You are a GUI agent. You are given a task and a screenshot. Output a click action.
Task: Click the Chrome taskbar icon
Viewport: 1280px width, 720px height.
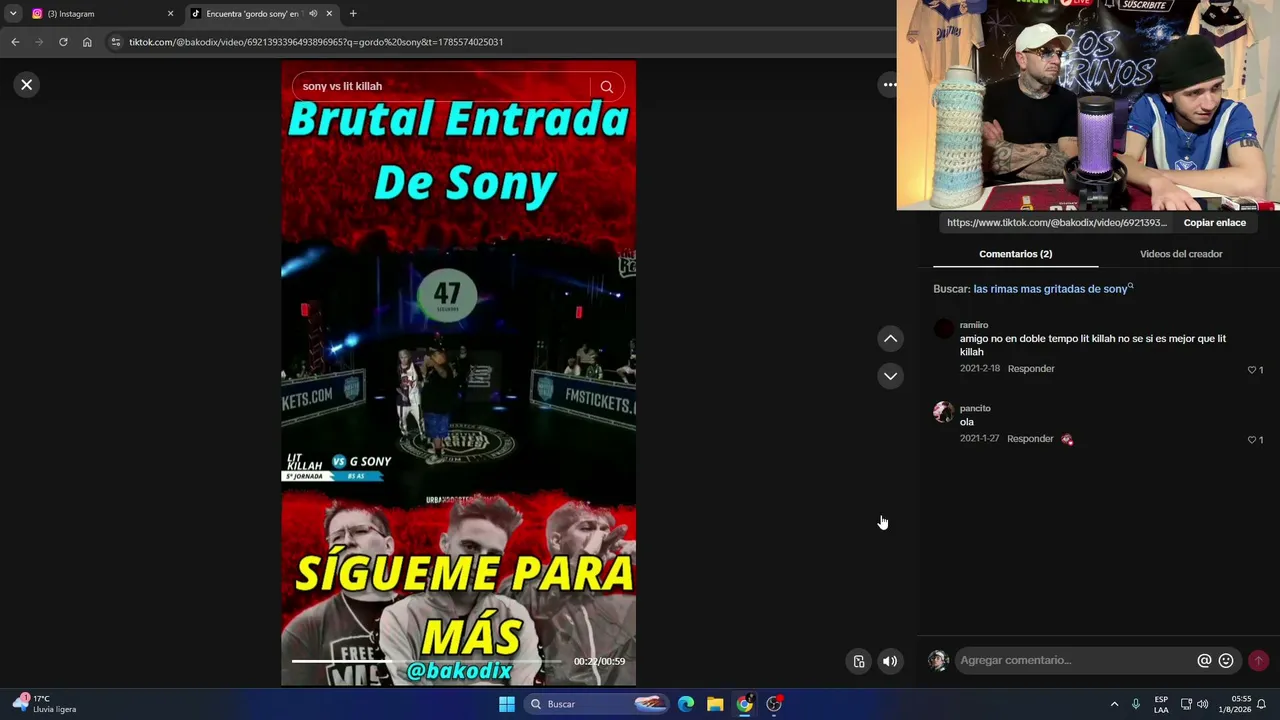(744, 704)
